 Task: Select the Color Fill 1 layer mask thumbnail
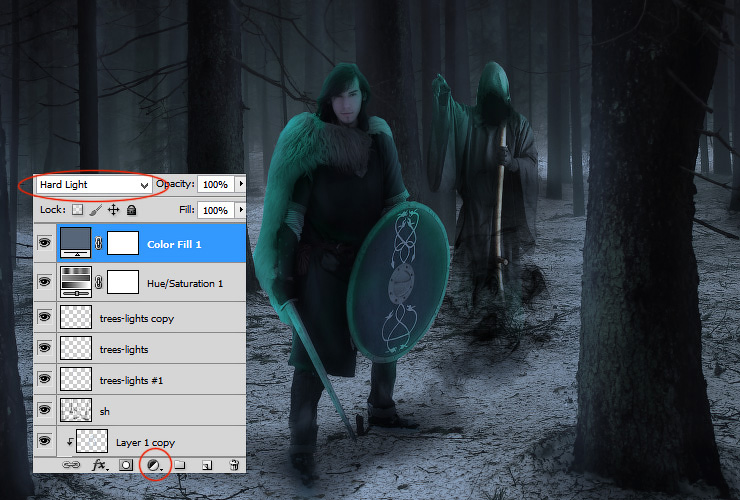click(x=123, y=243)
